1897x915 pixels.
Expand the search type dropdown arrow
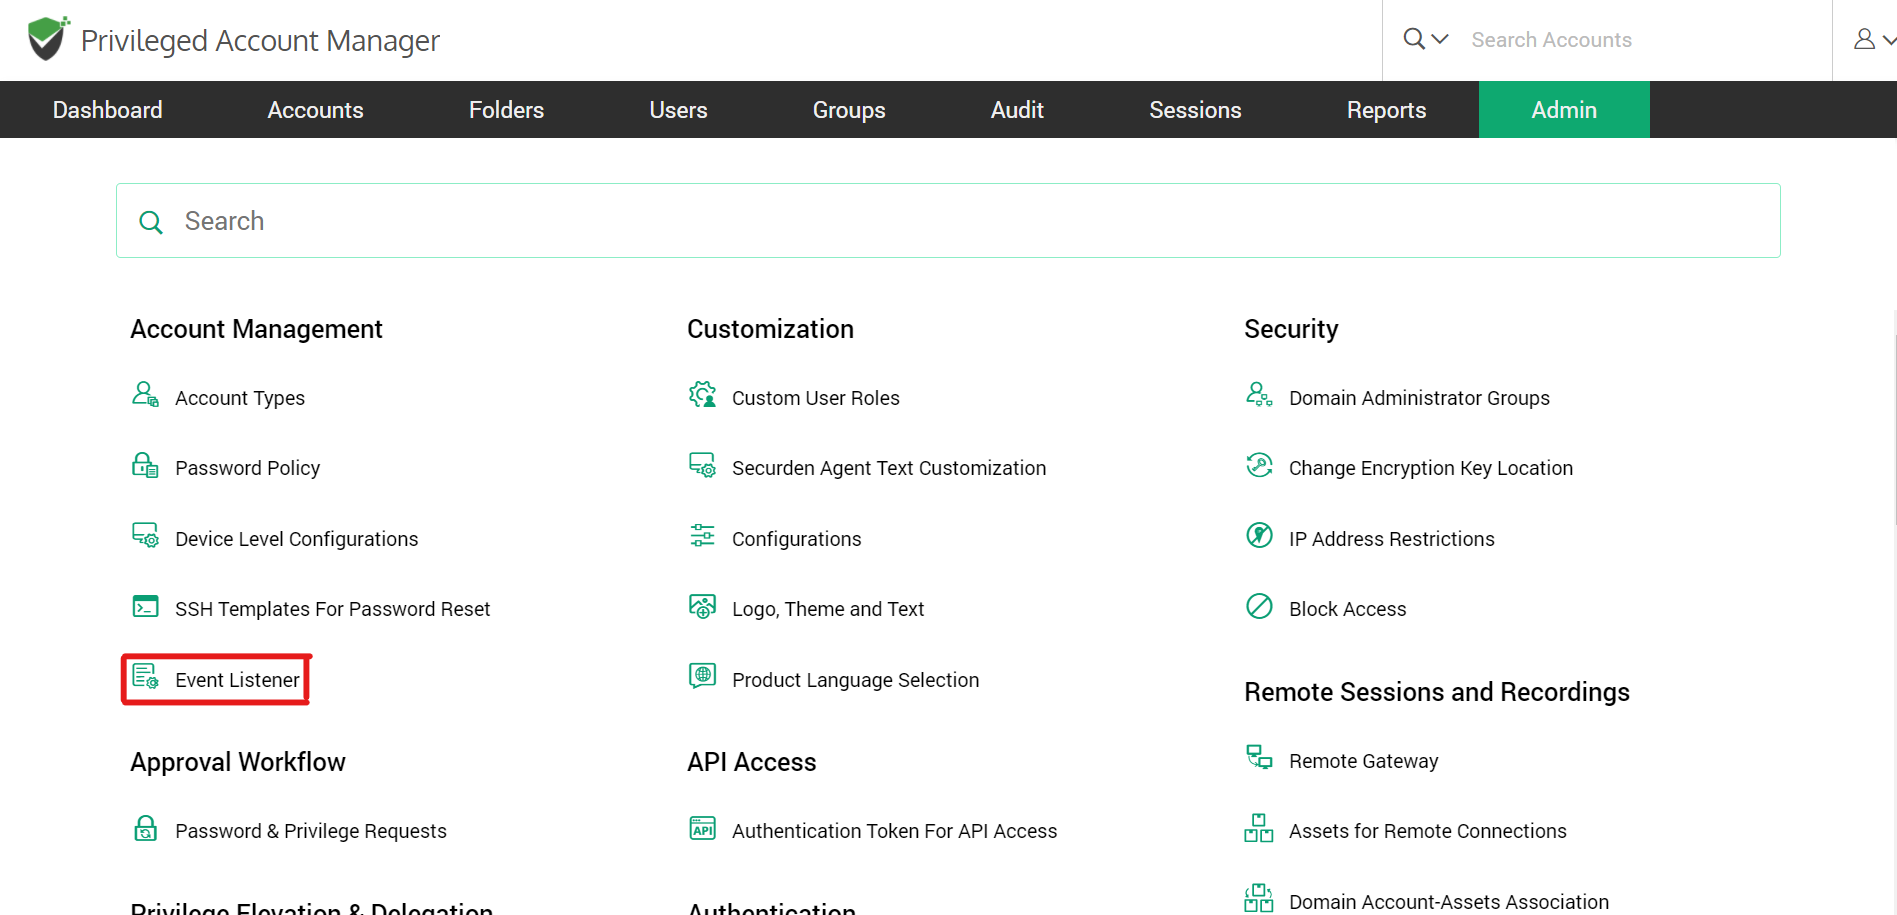pos(1440,39)
